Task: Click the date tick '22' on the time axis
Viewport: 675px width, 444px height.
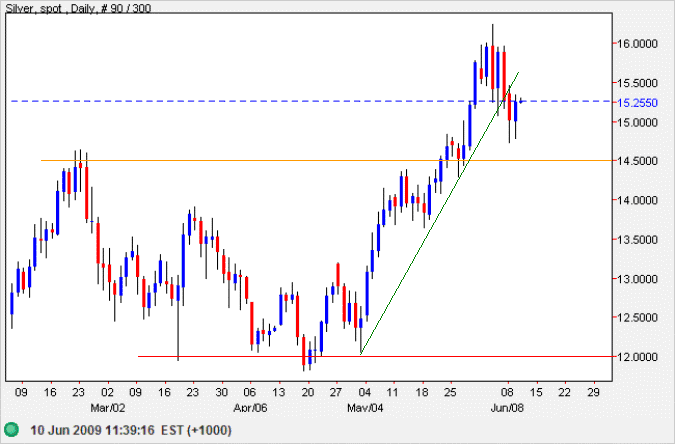Action: [x=565, y=392]
